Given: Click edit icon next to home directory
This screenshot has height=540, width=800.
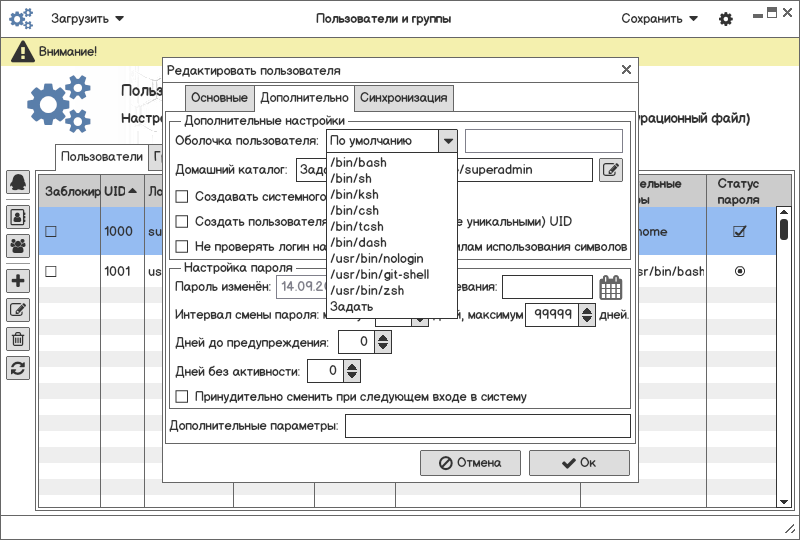Looking at the screenshot, I should point(610,170).
